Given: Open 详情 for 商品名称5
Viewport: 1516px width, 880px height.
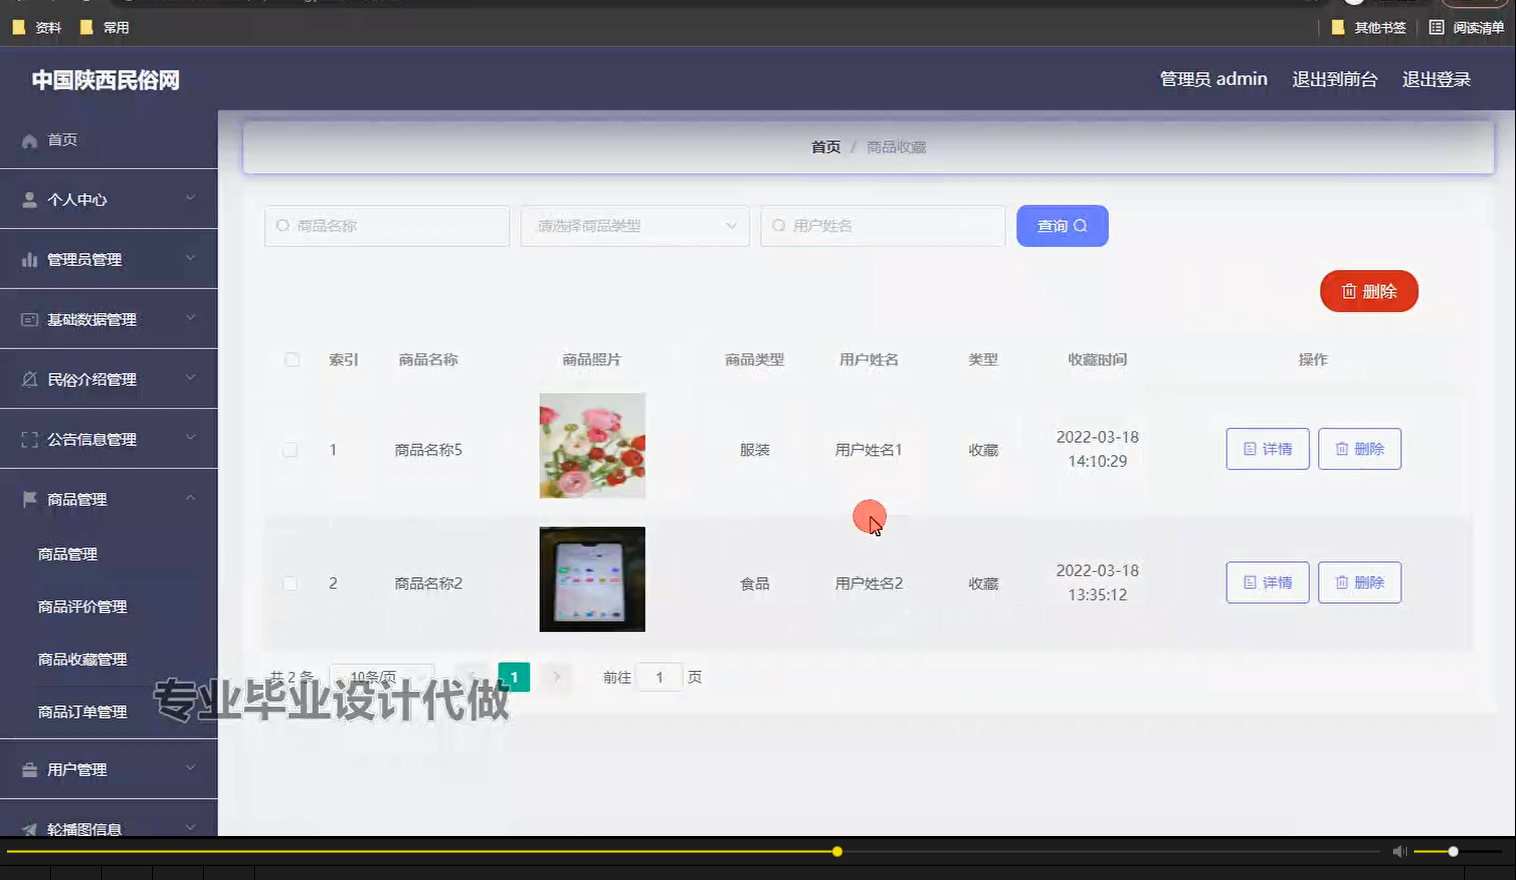Looking at the screenshot, I should click(x=1266, y=449).
